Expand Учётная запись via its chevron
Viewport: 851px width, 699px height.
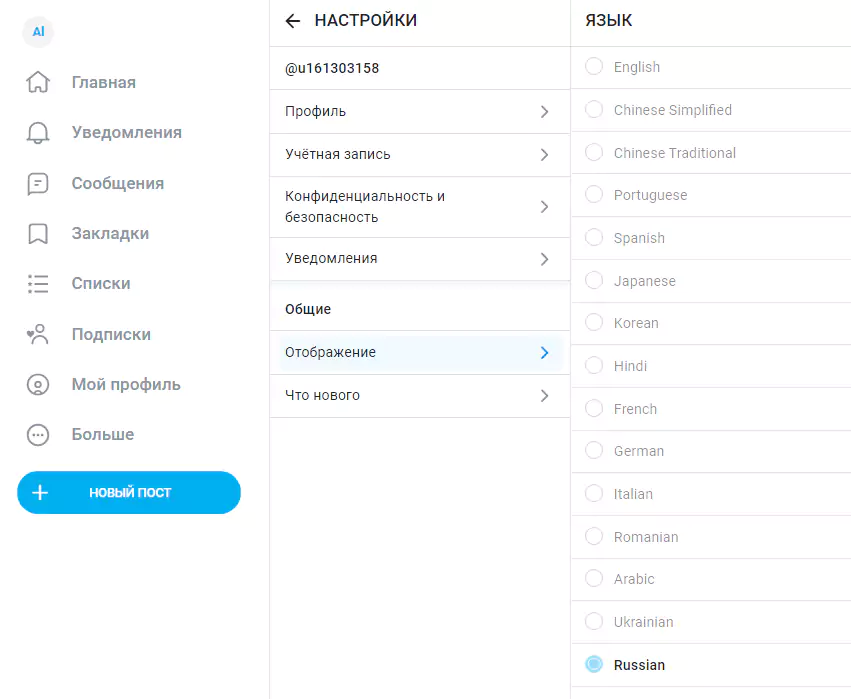coord(544,155)
